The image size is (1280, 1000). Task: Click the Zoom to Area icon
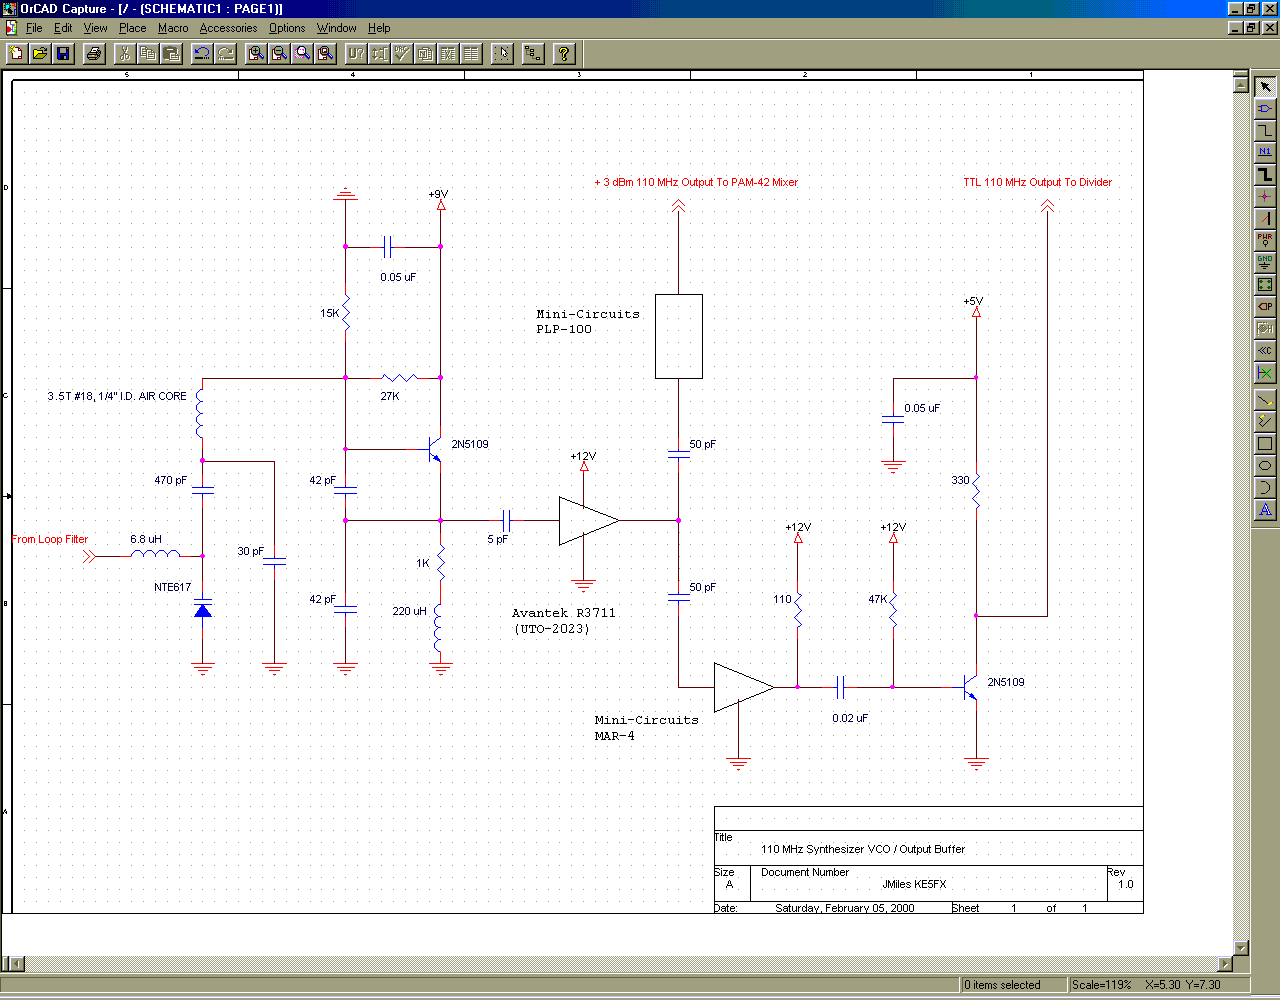click(302, 53)
